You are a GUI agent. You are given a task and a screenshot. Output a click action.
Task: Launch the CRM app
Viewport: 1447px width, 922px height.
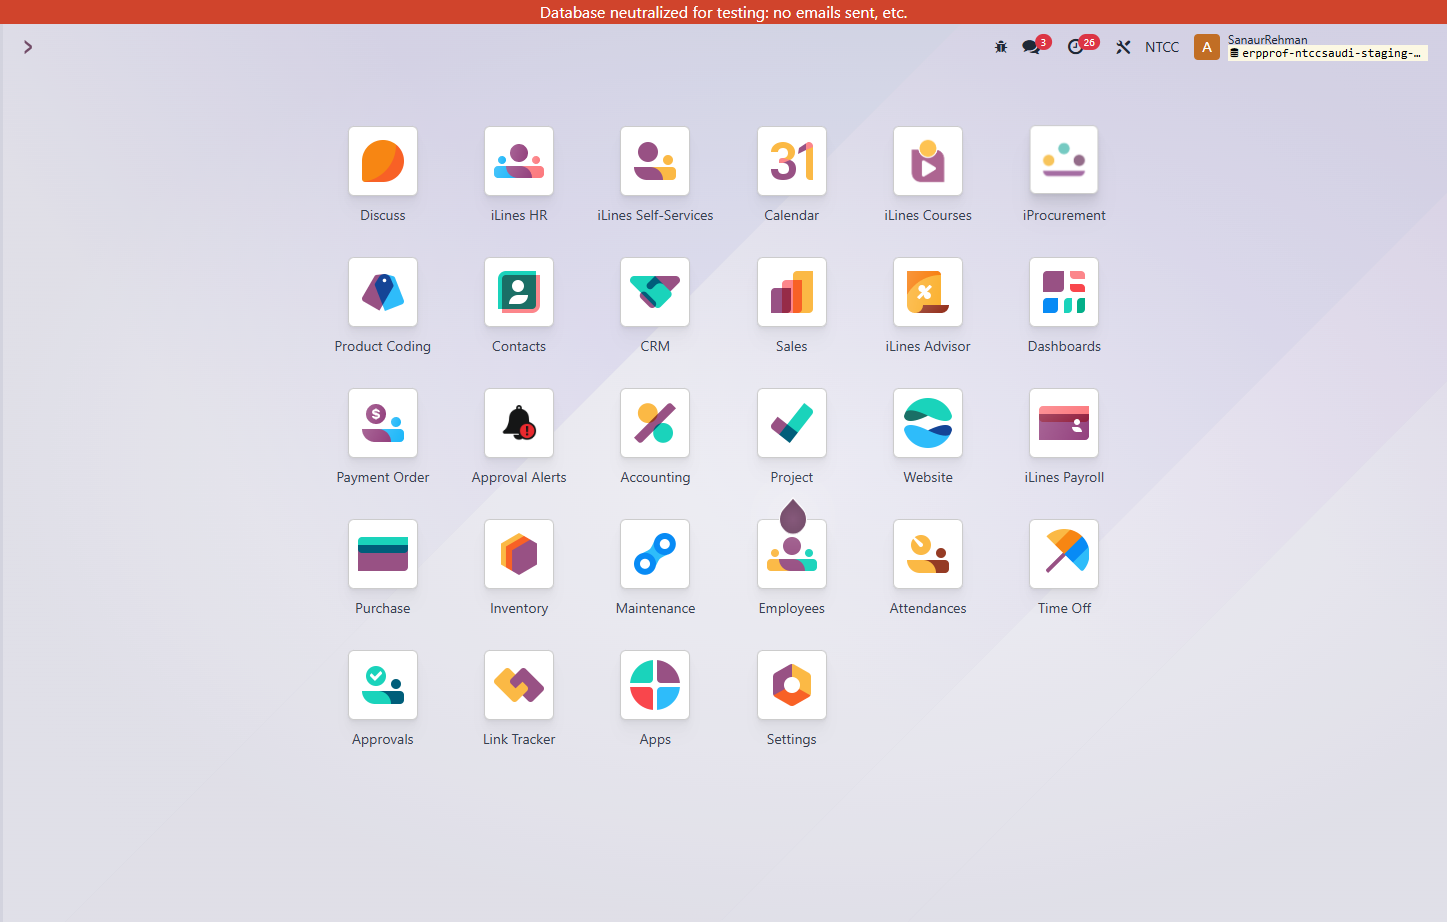[x=655, y=292]
